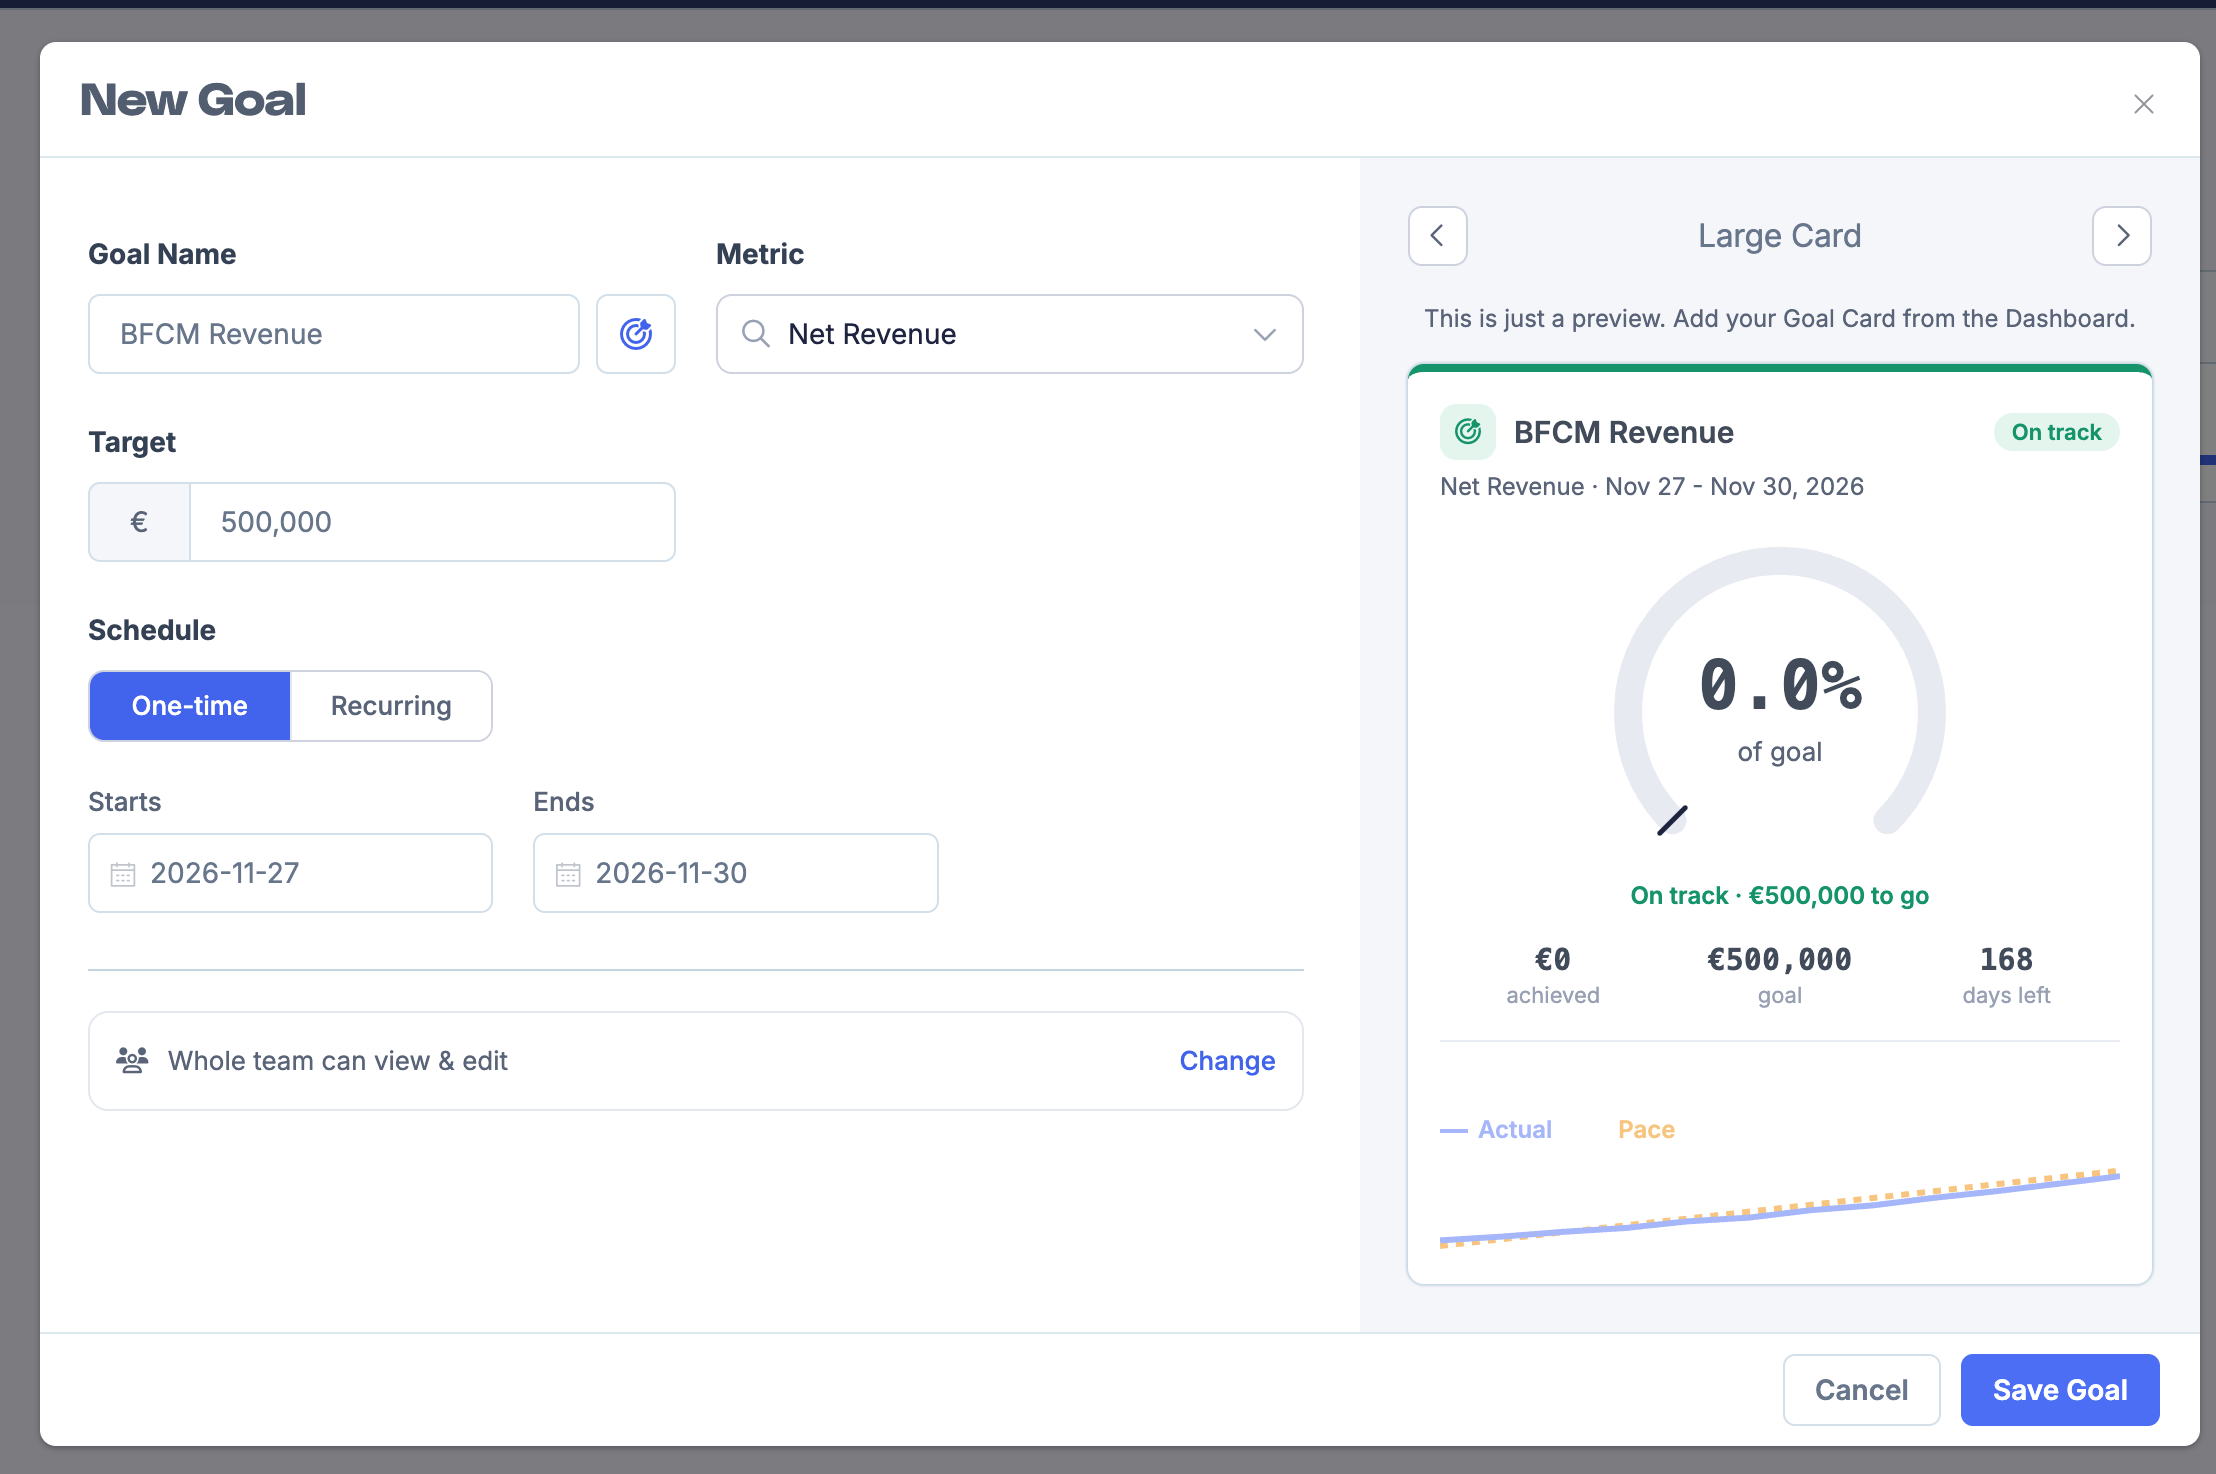Switch schedule to Recurring

click(x=391, y=706)
